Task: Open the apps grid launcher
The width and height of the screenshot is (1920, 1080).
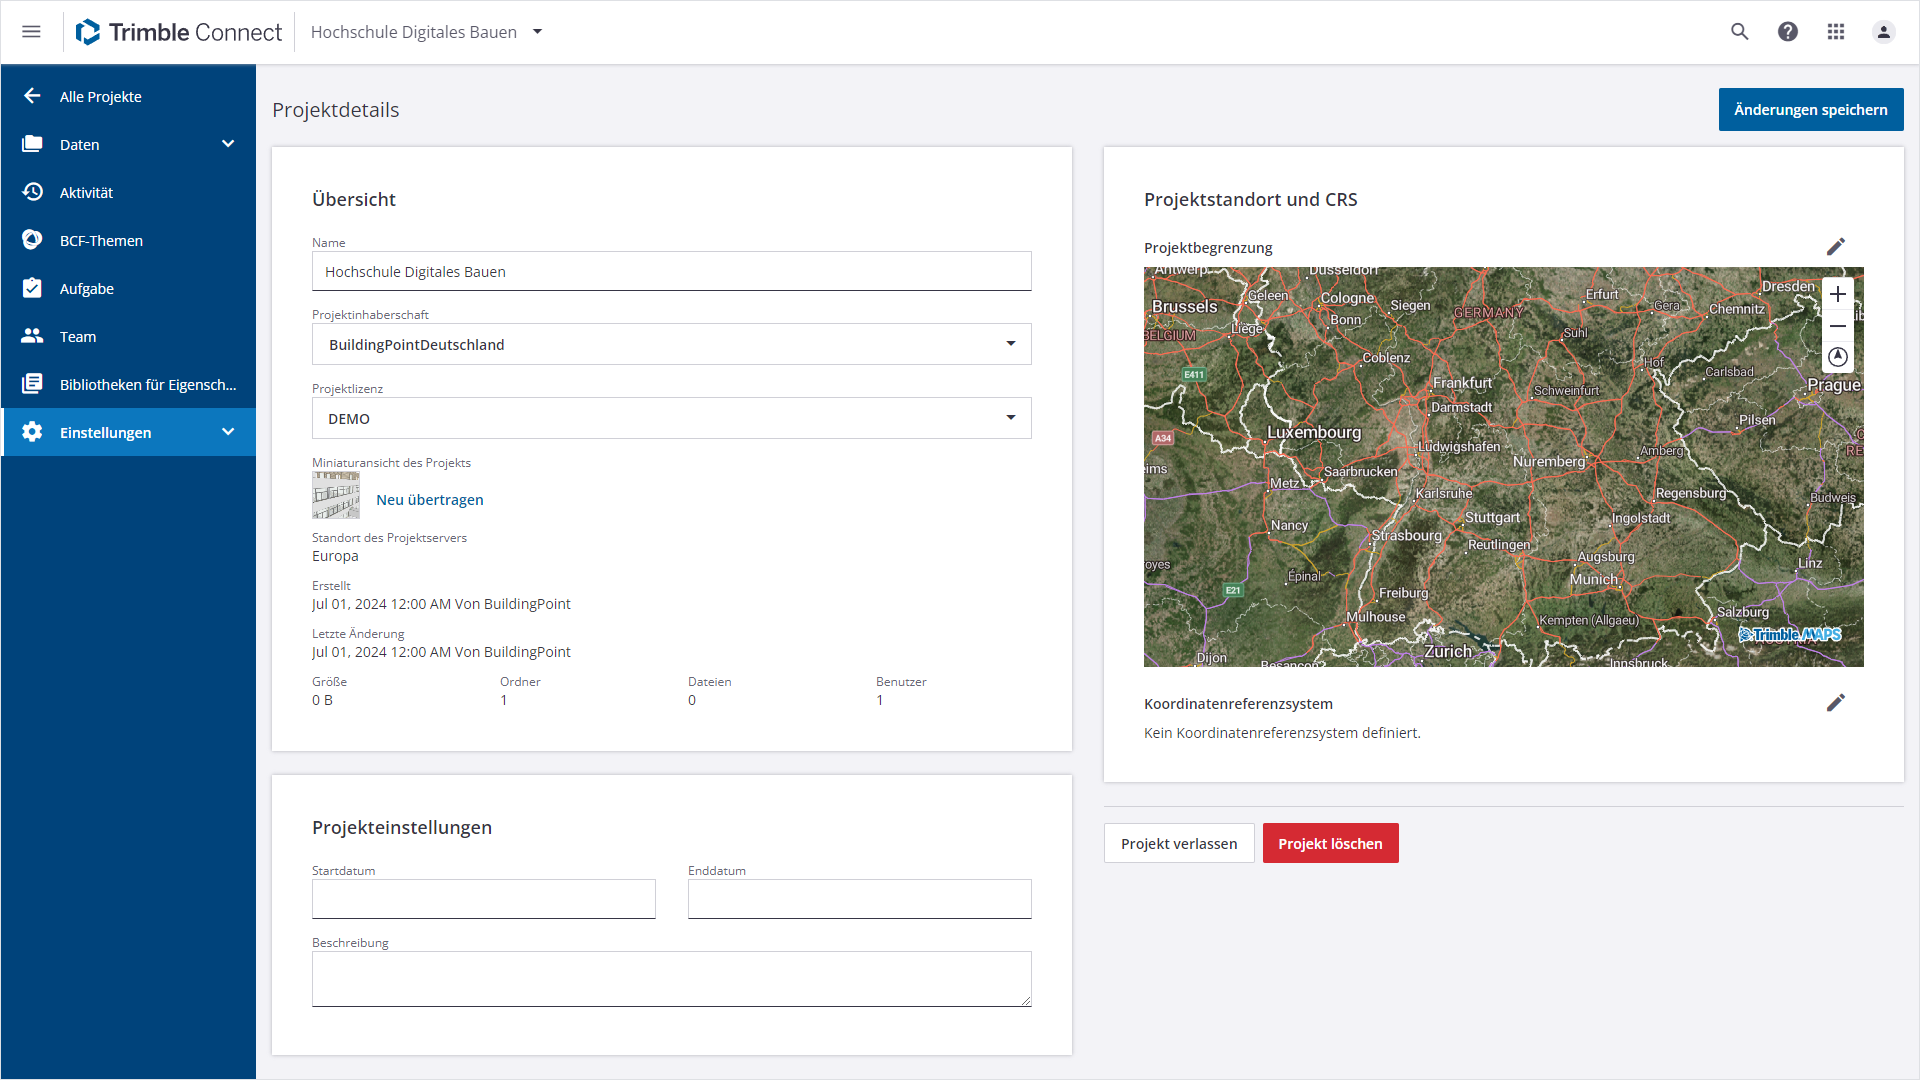Action: (1836, 32)
